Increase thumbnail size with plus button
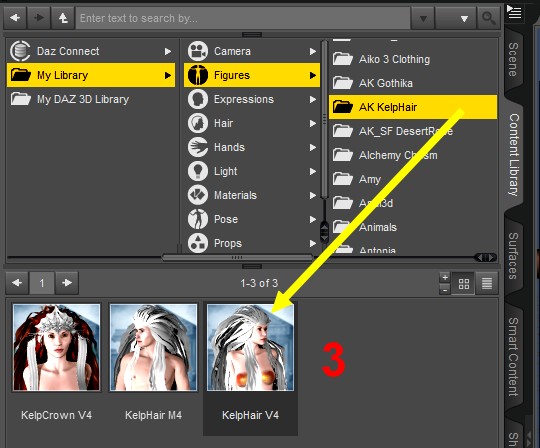 (445, 277)
